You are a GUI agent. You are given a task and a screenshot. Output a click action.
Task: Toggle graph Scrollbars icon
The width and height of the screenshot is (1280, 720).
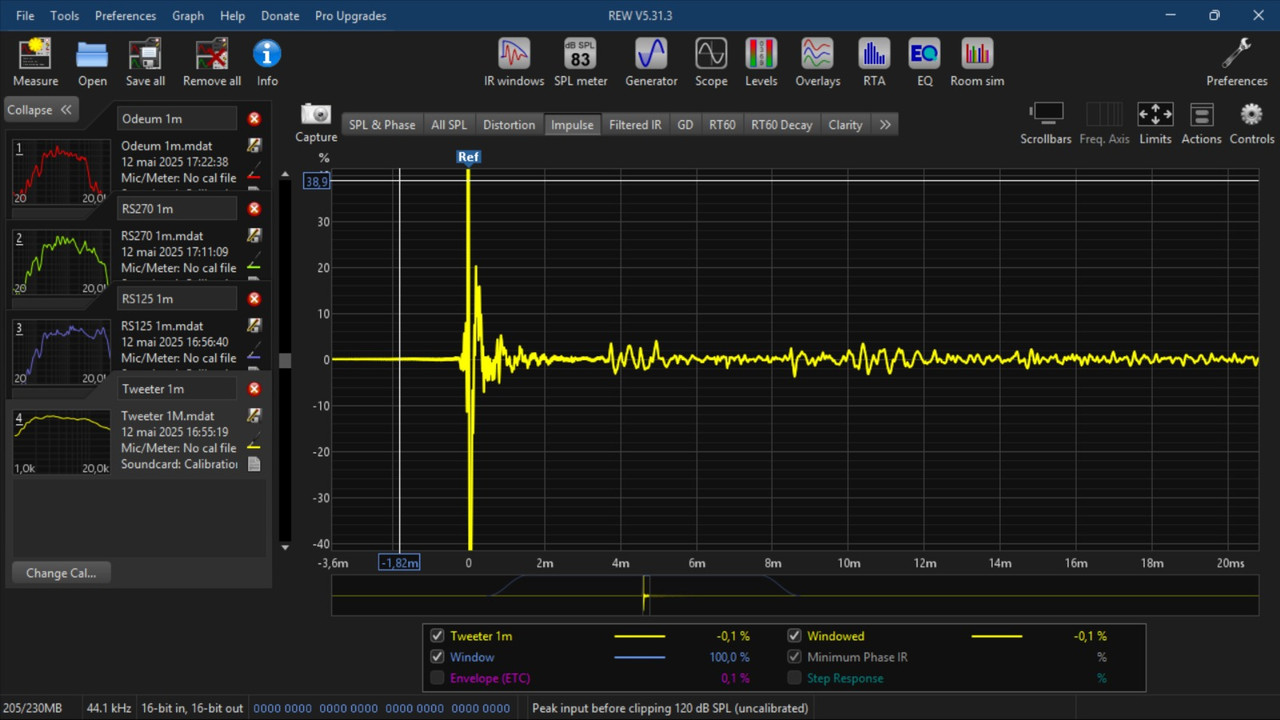(1046, 114)
